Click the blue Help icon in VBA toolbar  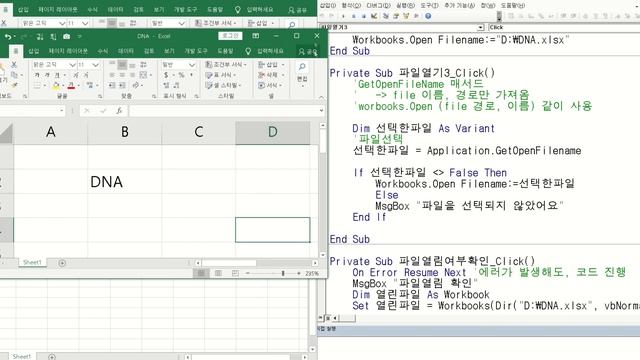428,16
